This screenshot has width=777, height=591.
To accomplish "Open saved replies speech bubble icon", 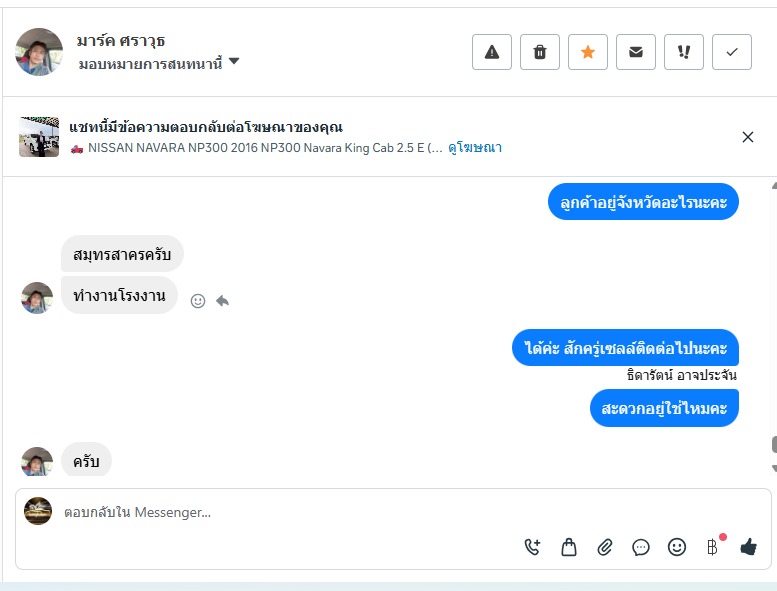I will 641,547.
